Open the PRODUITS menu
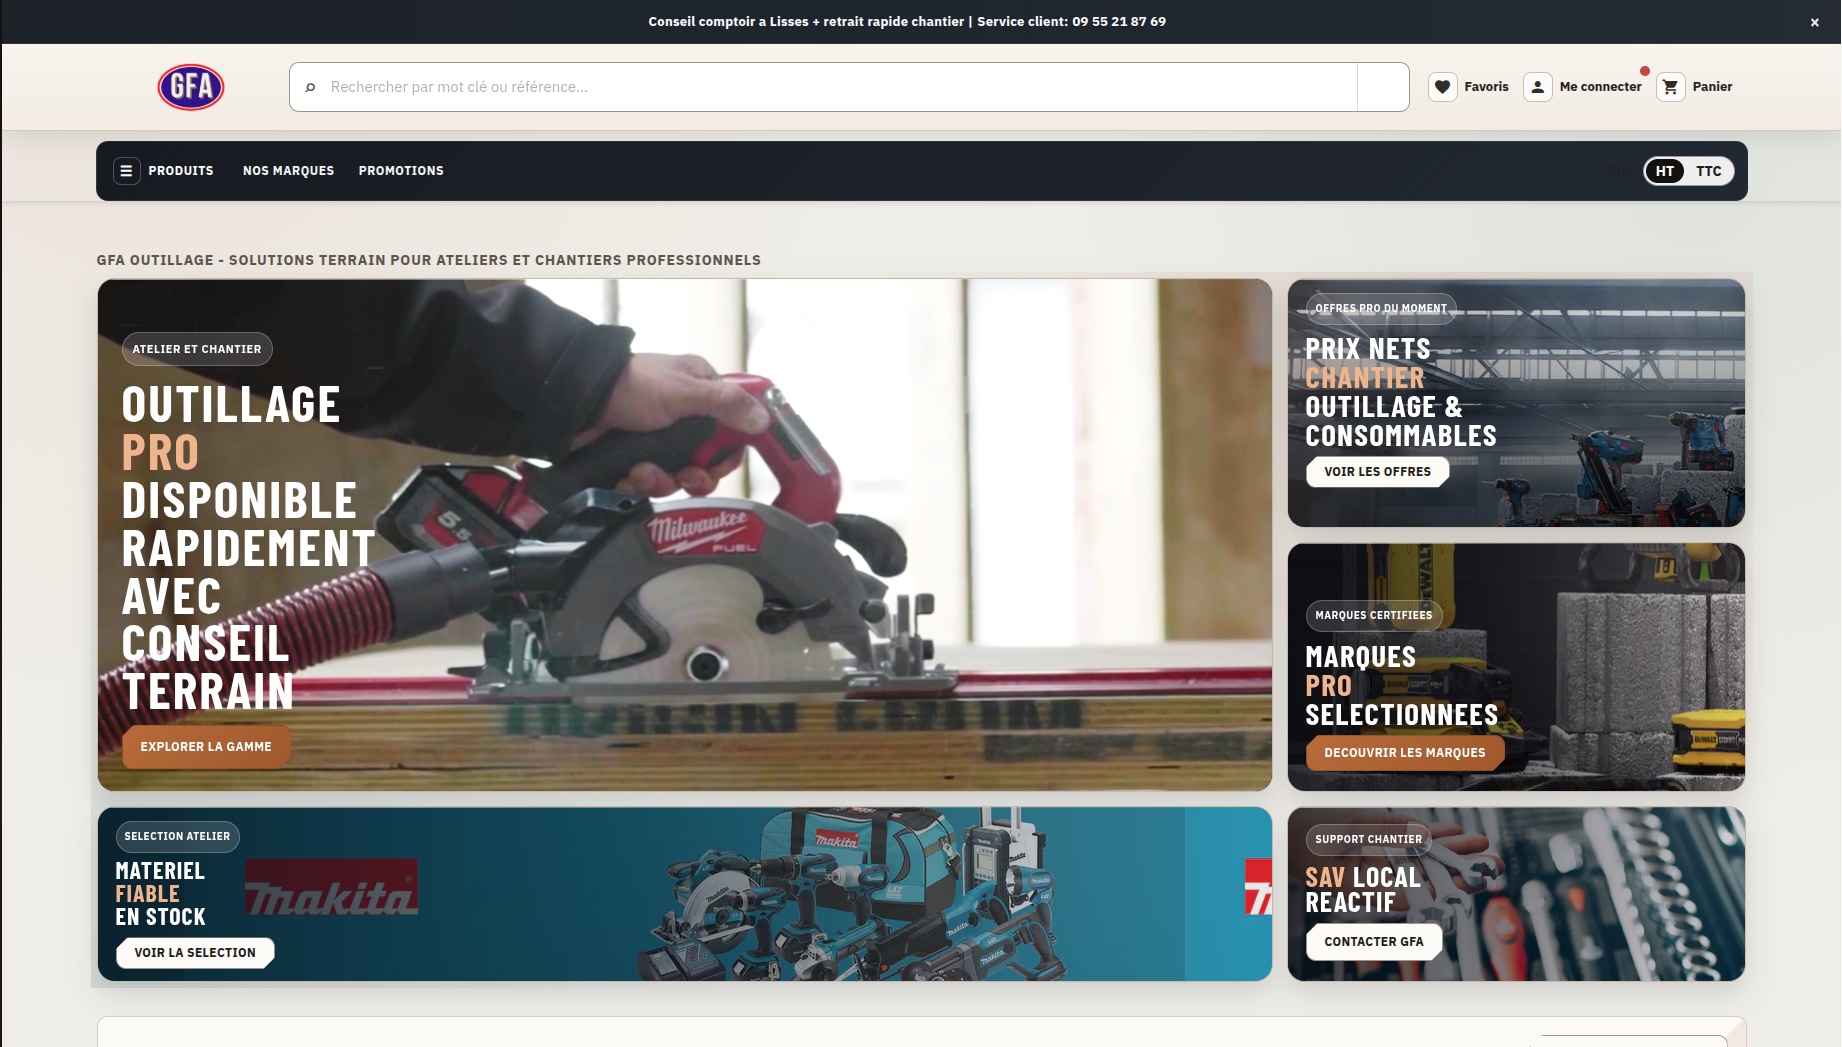Viewport: 1842px width, 1047px height. click(x=181, y=171)
